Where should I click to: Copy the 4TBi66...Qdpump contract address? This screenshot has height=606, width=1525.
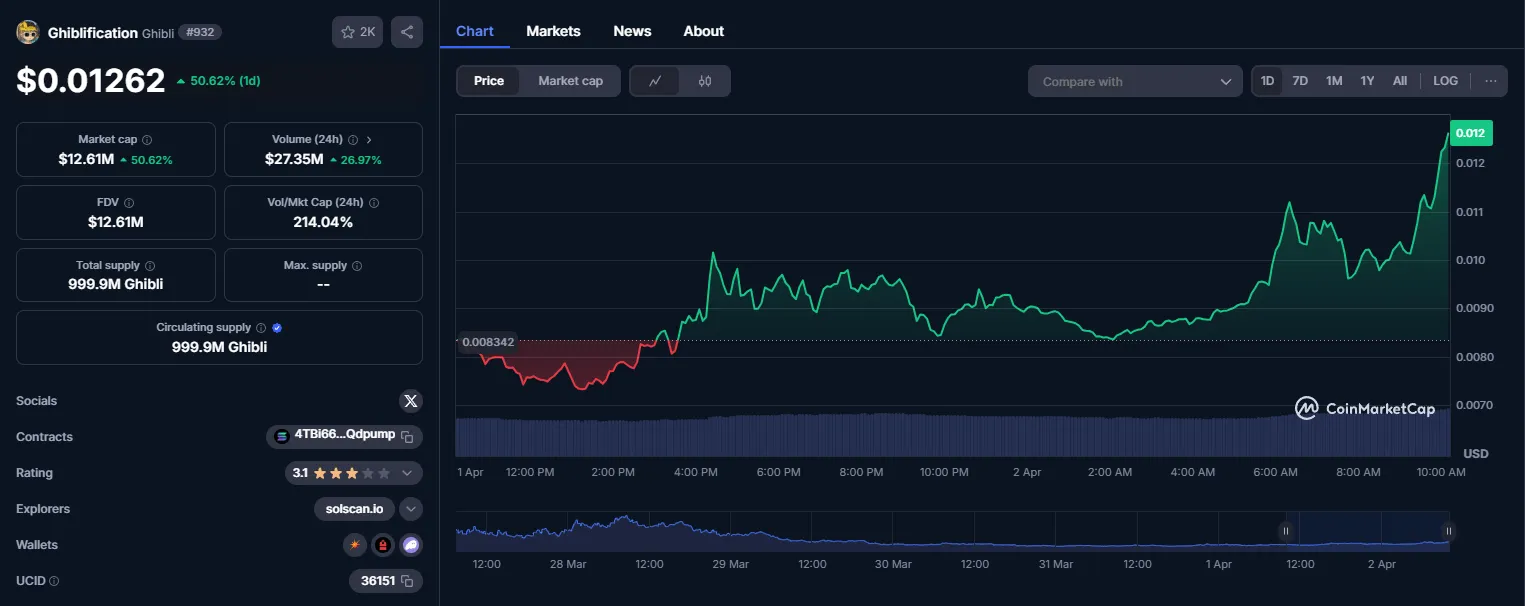pos(407,437)
